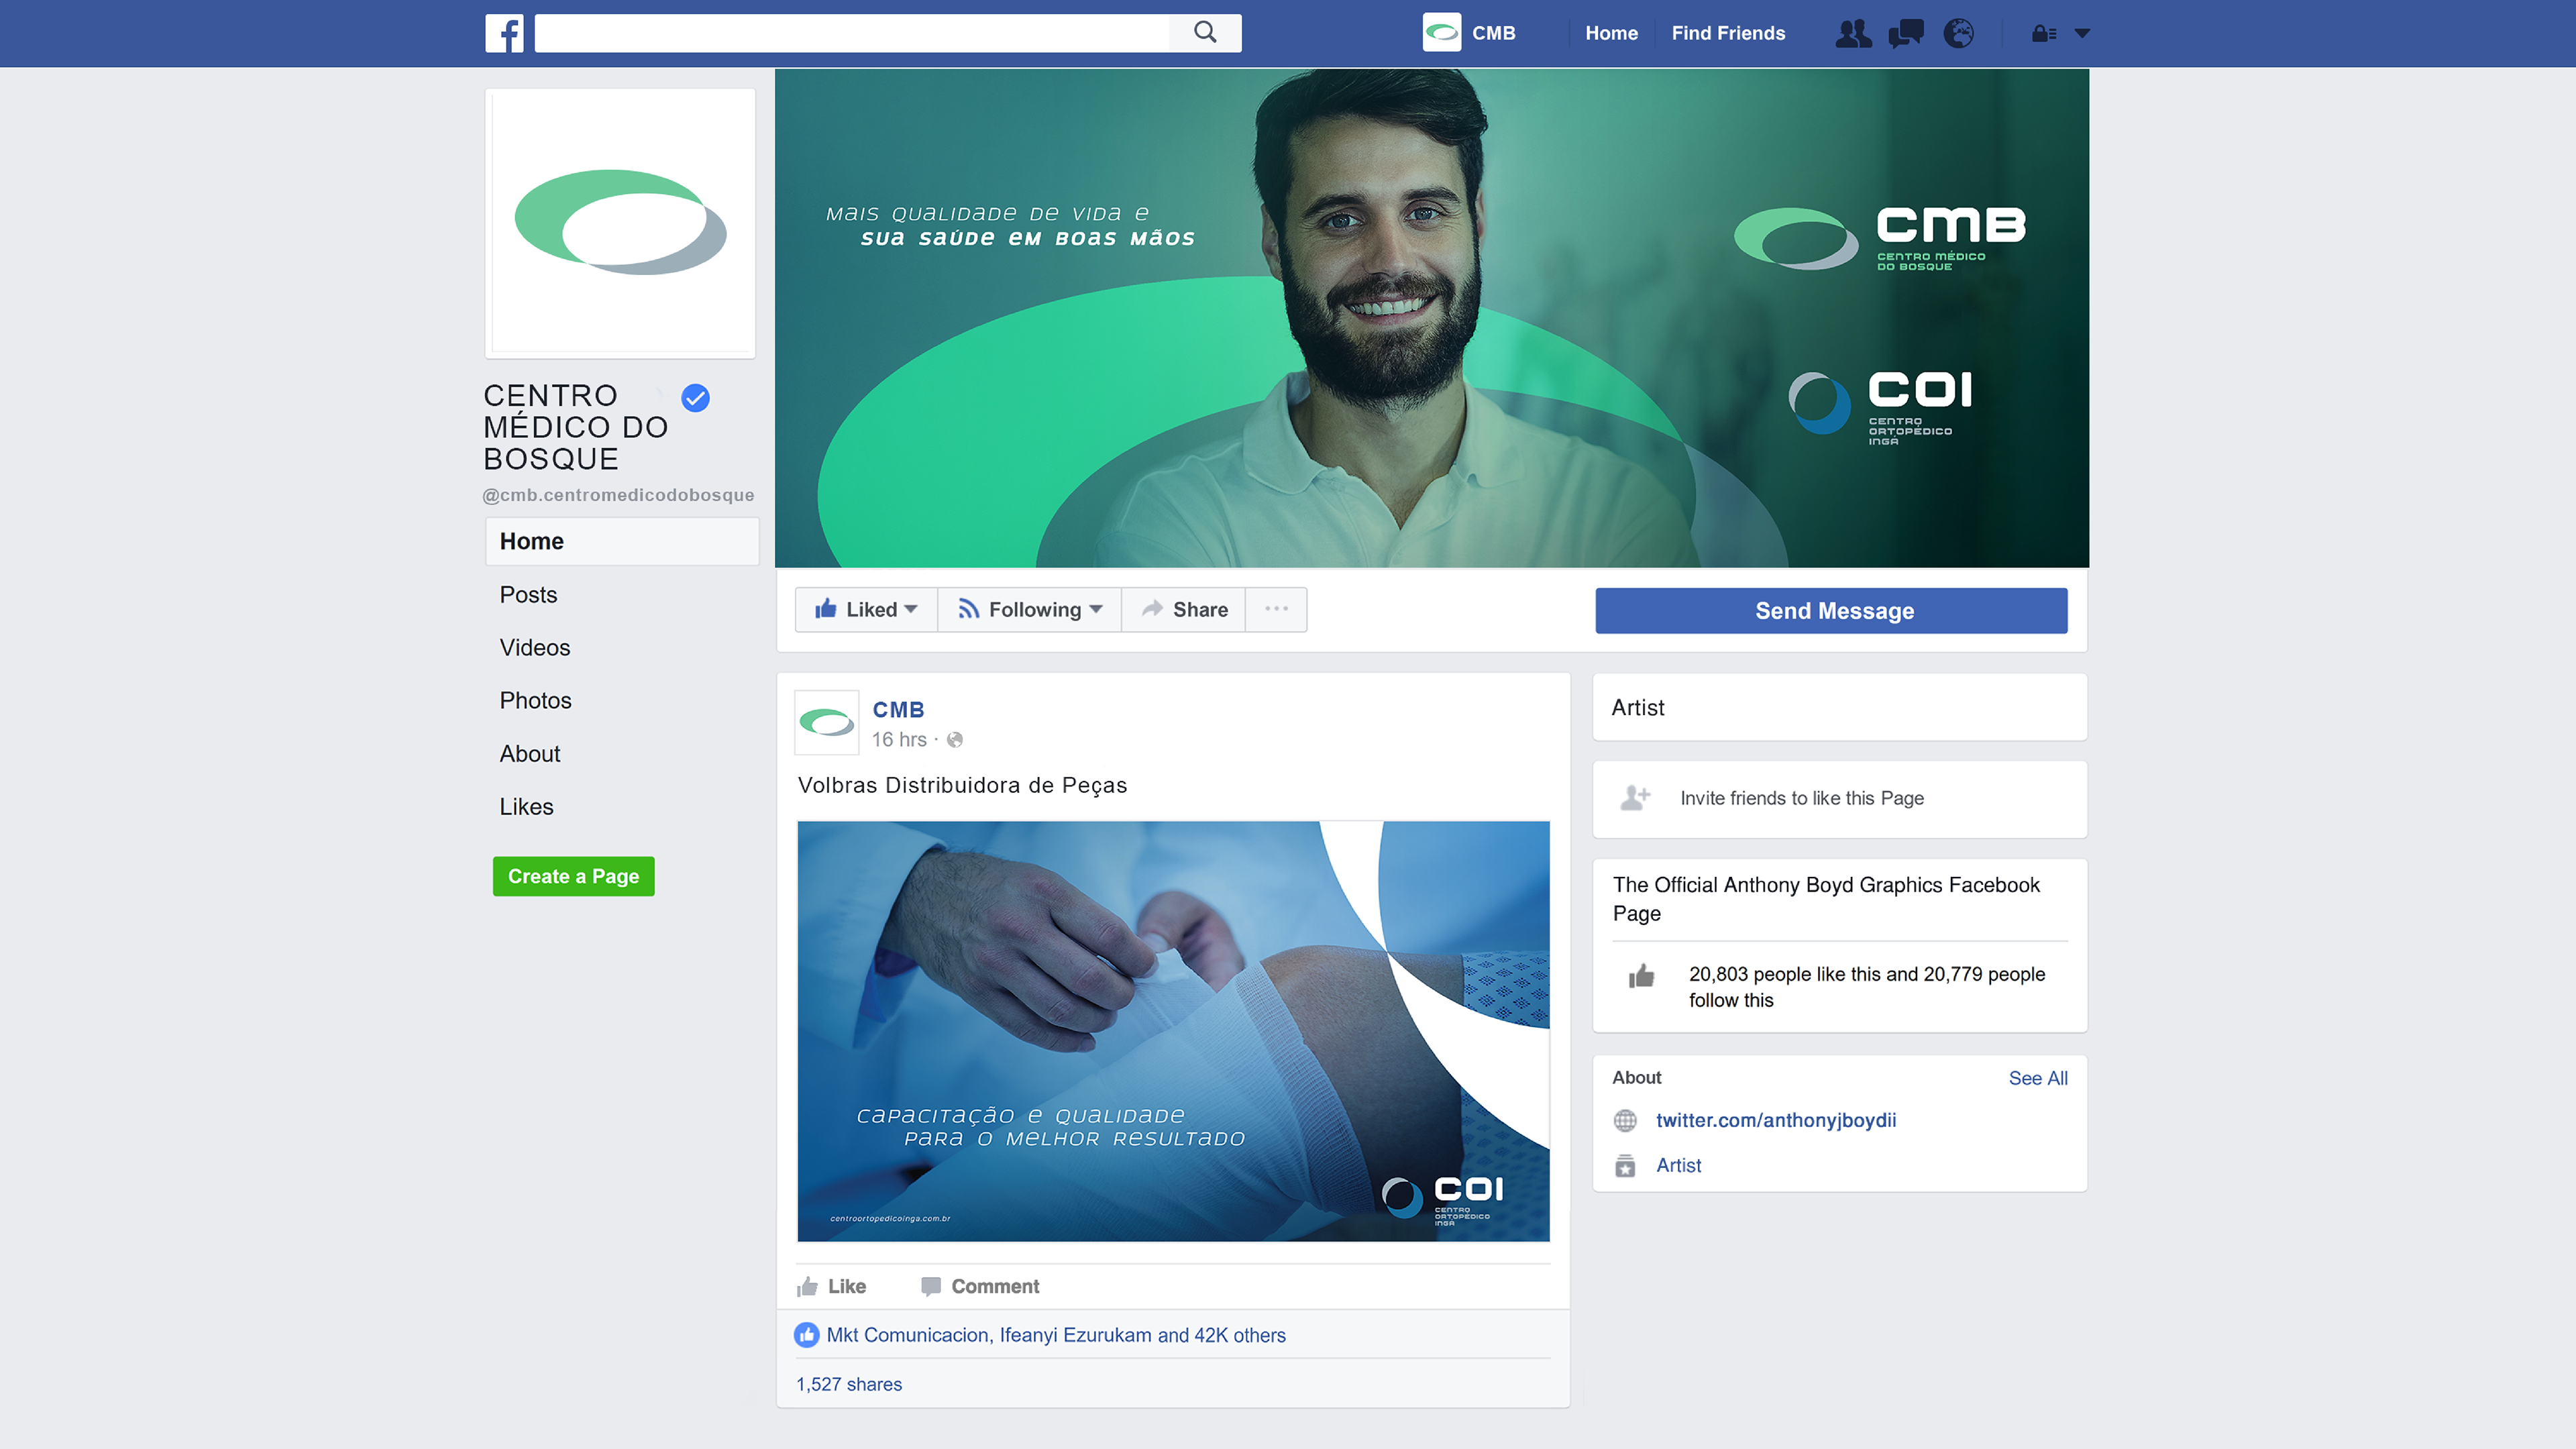Viewport: 2576px width, 1449px height.
Task: Toggle the Liked button on page
Action: coord(866,609)
